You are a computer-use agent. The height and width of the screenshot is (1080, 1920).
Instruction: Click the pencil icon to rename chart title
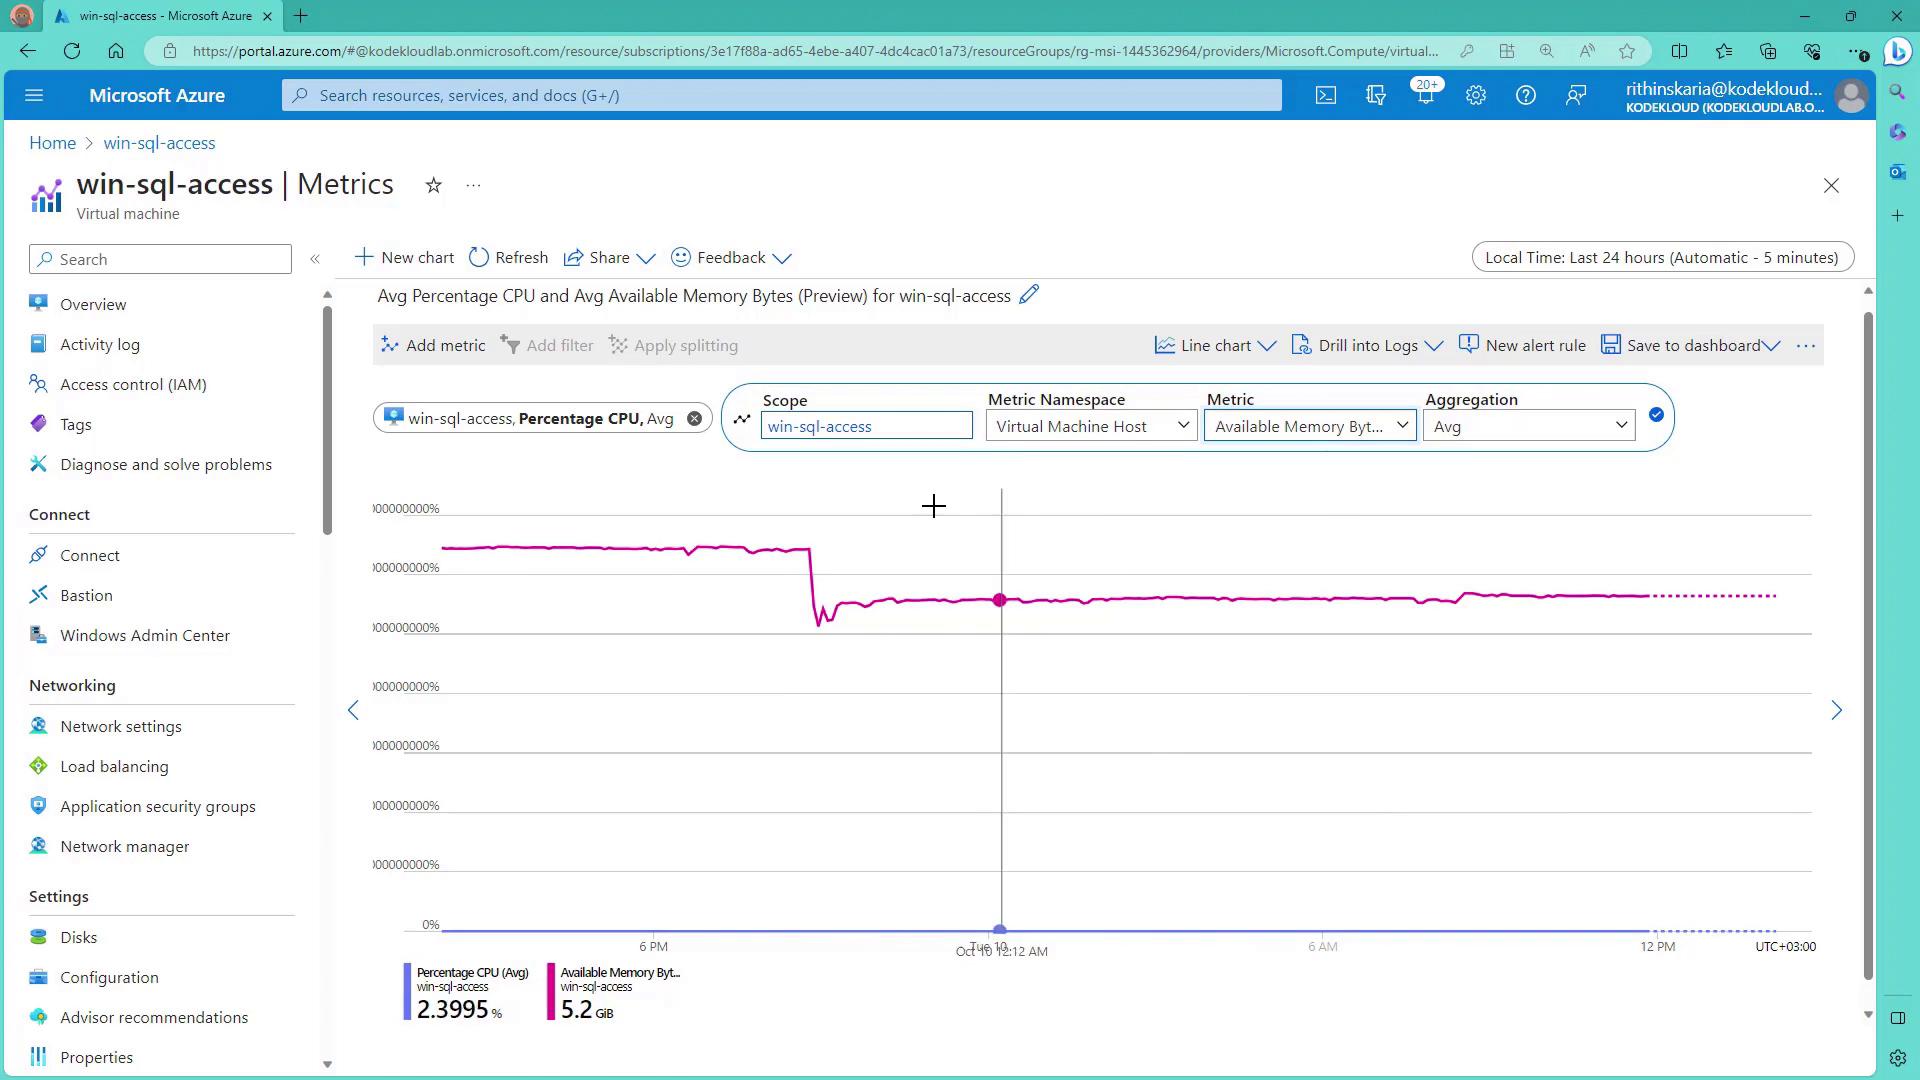tap(1029, 295)
